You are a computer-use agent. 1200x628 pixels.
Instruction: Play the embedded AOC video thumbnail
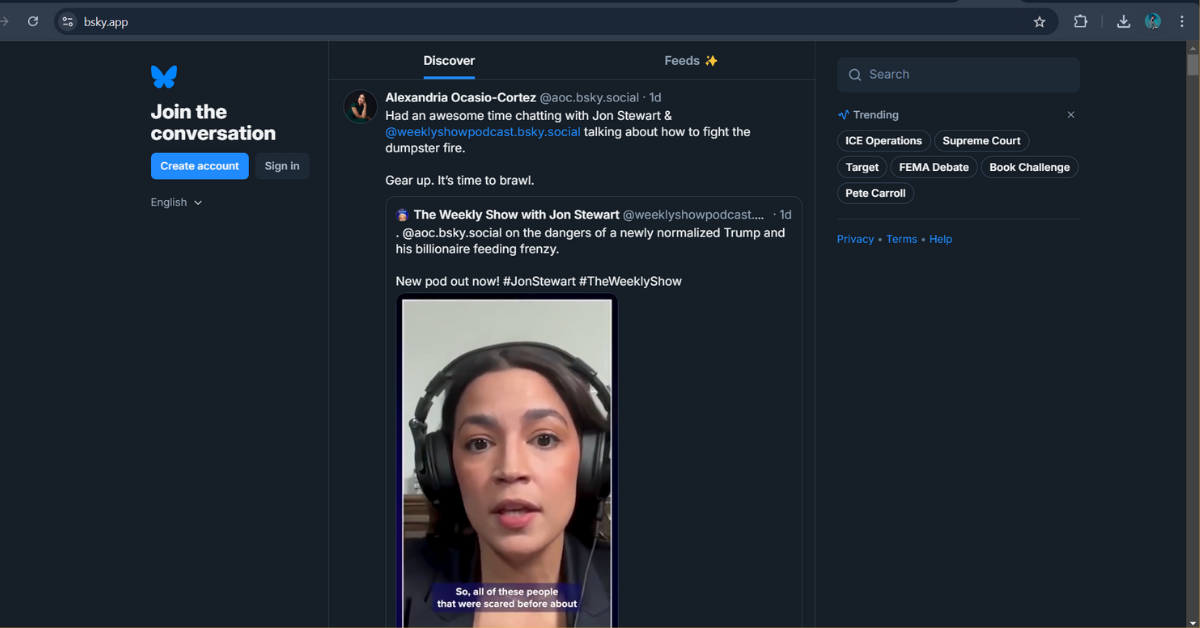pos(507,463)
